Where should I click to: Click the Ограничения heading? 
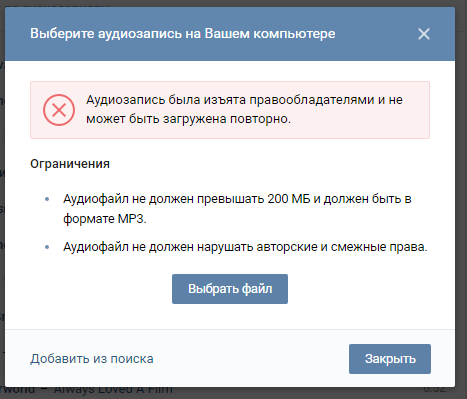(70, 164)
